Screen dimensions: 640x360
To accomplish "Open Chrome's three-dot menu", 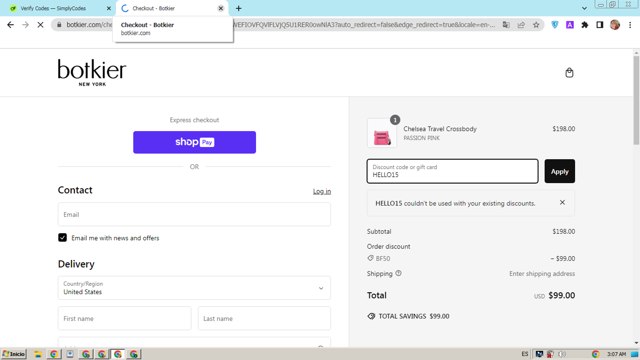I will pyautogui.click(x=630, y=25).
